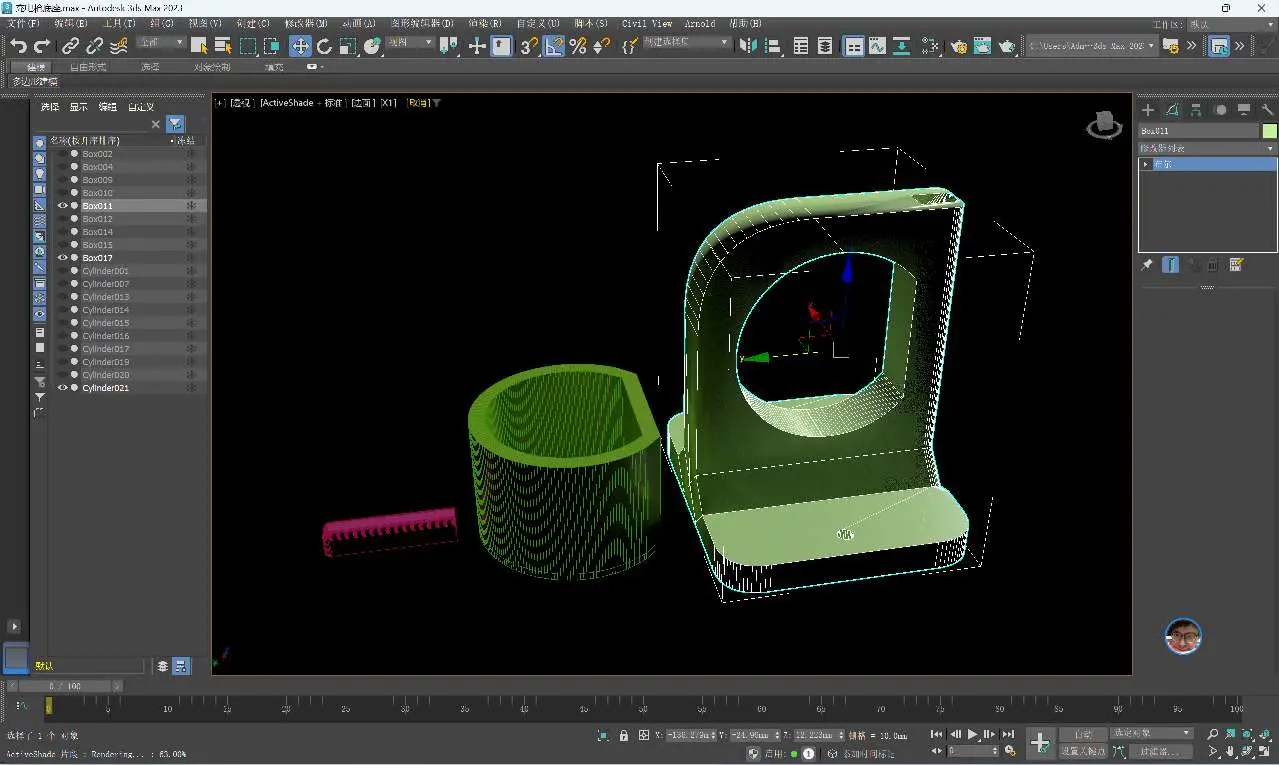This screenshot has height=765, width=1279.
Task: Open the Select by Name list tool
Action: coord(223,46)
